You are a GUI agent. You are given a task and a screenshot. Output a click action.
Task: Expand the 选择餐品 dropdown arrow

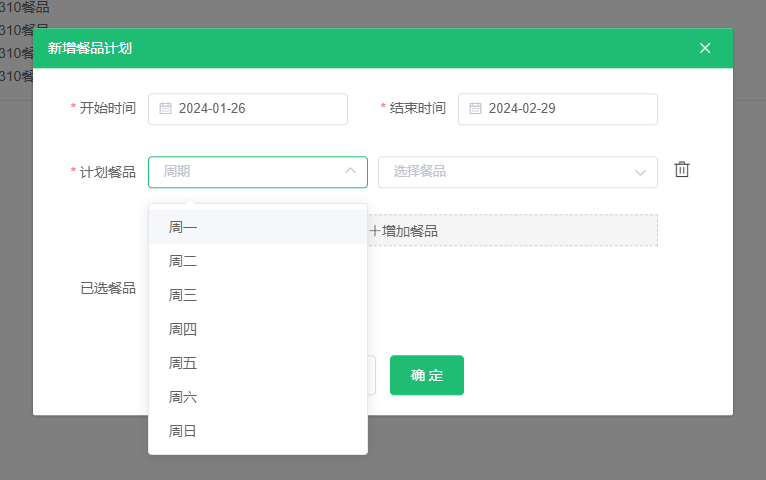point(640,172)
